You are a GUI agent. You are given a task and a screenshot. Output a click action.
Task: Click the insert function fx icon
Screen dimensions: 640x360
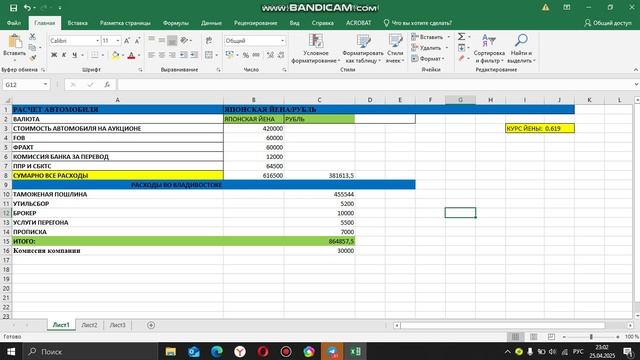point(107,84)
